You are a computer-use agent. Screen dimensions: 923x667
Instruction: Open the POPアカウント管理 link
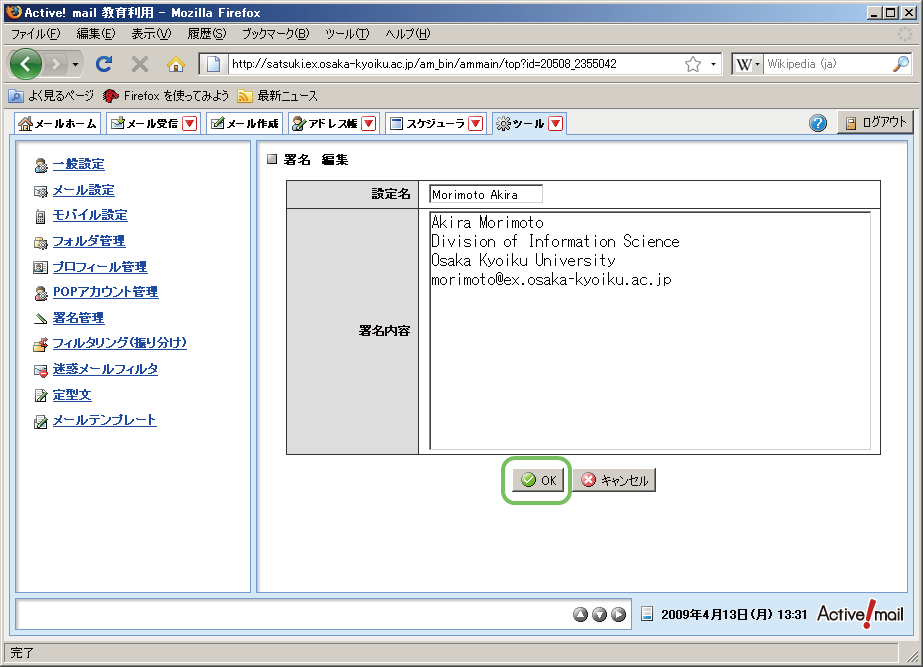105,292
